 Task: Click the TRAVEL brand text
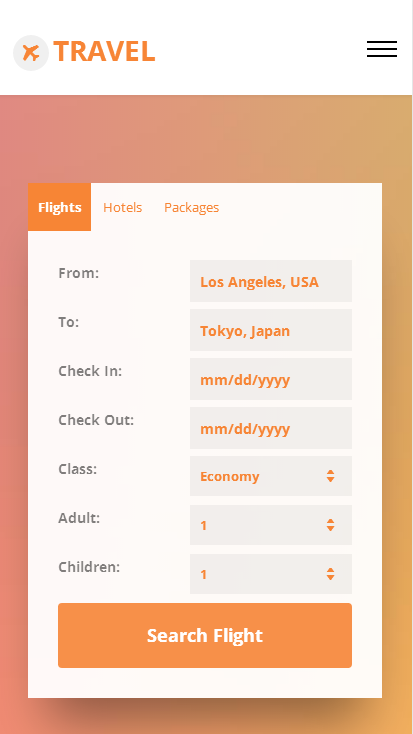click(x=104, y=51)
